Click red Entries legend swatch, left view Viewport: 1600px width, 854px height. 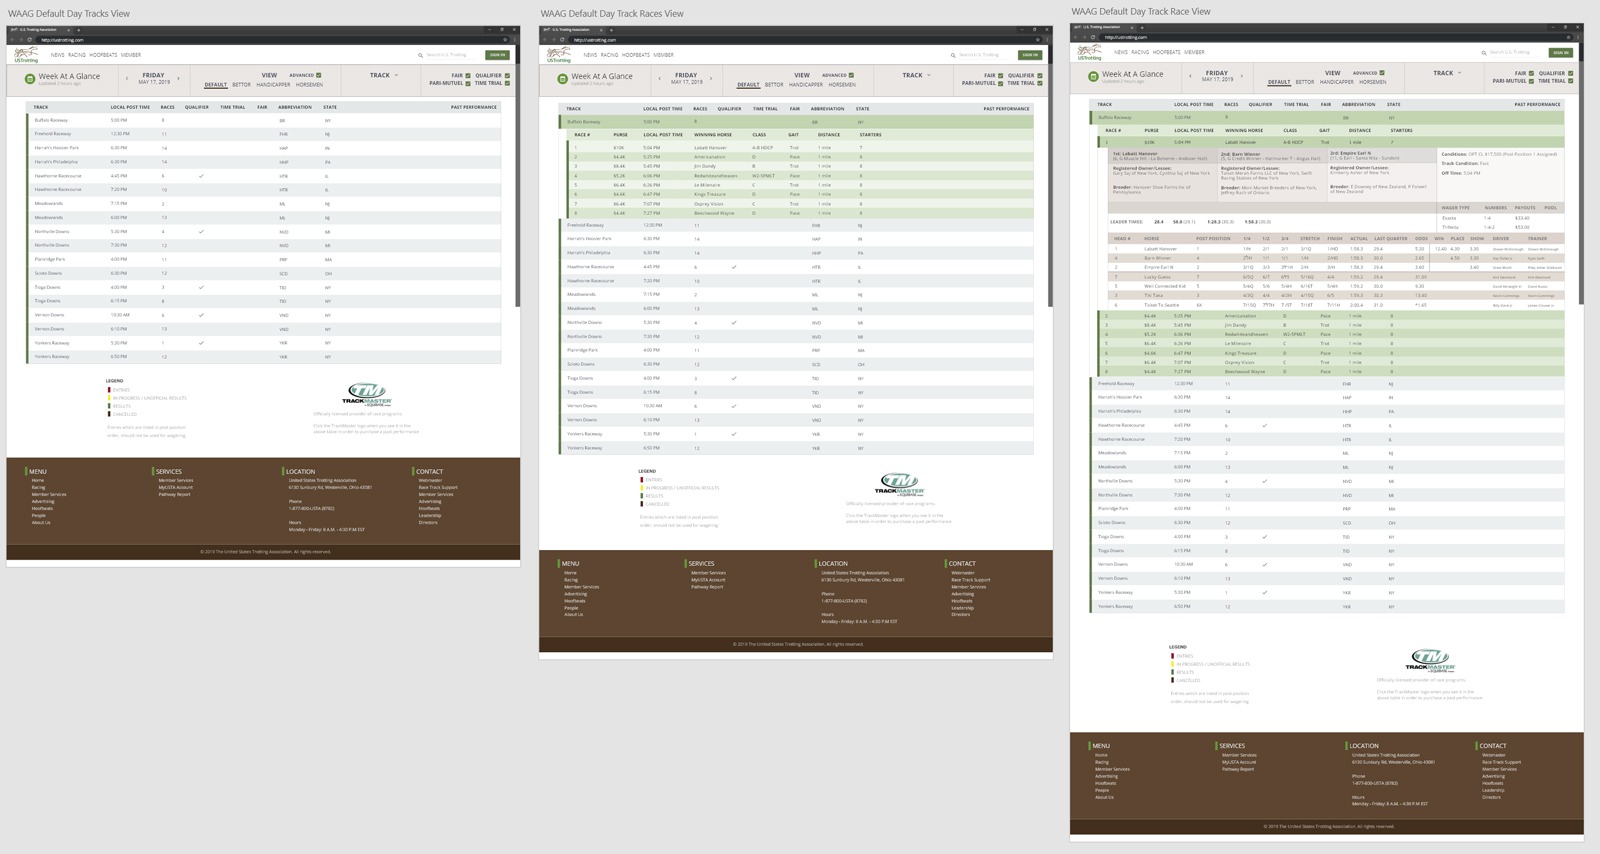click(x=109, y=390)
